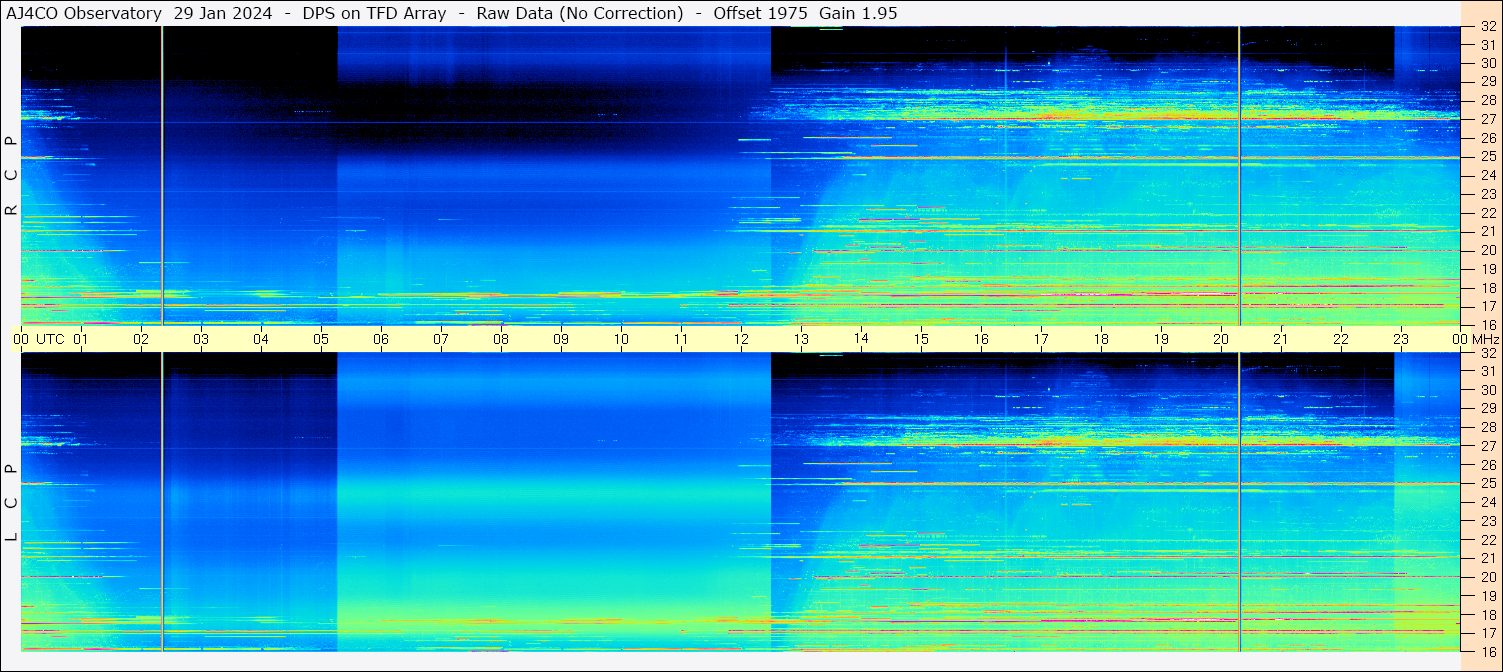Select hour label '17' on UTC axis
This screenshot has height=672, width=1503.
click(x=1041, y=339)
